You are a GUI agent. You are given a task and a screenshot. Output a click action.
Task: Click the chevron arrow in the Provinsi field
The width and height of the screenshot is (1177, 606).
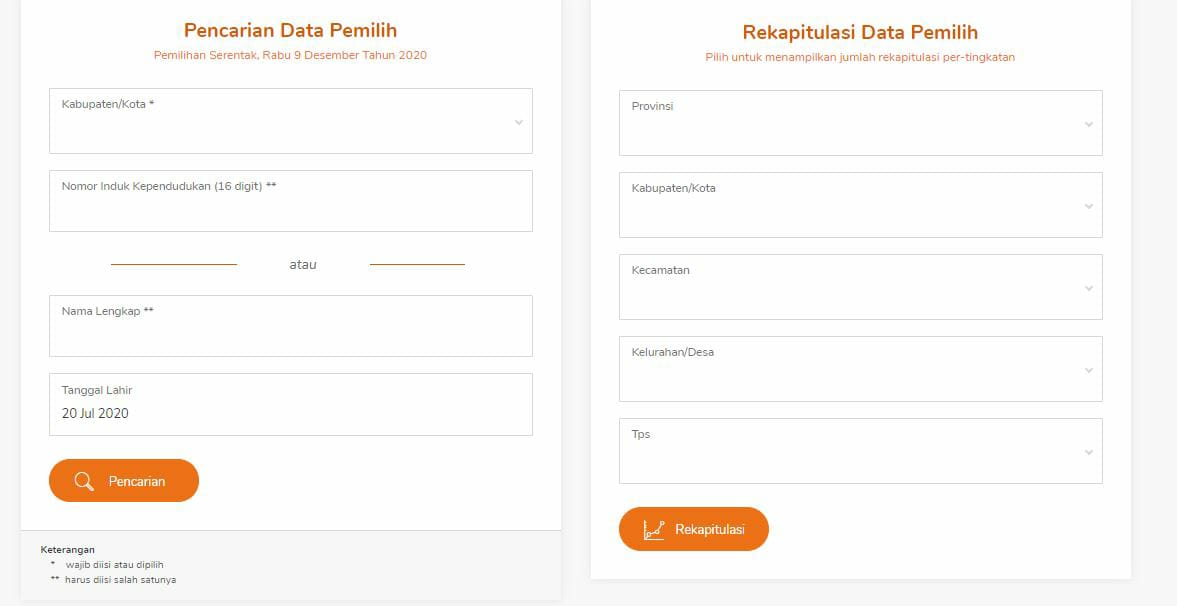point(1088,125)
